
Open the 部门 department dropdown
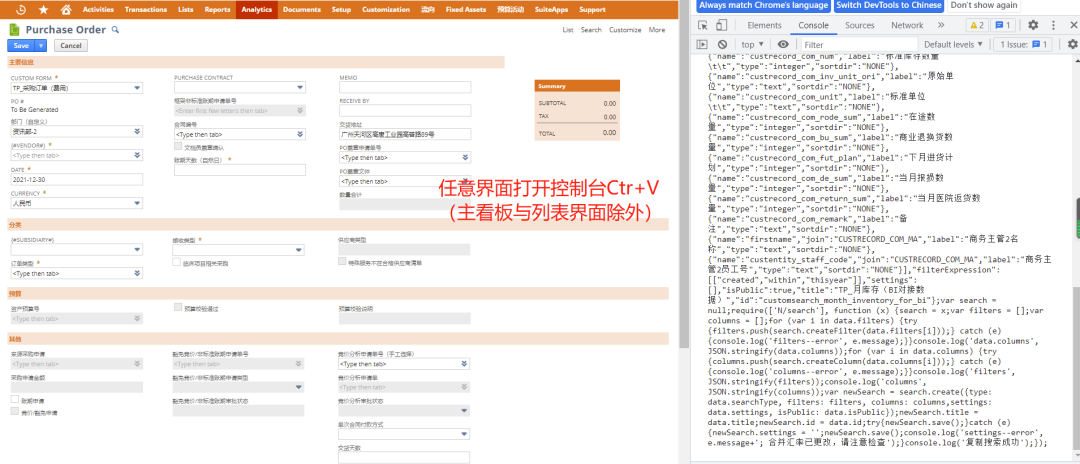point(137,131)
